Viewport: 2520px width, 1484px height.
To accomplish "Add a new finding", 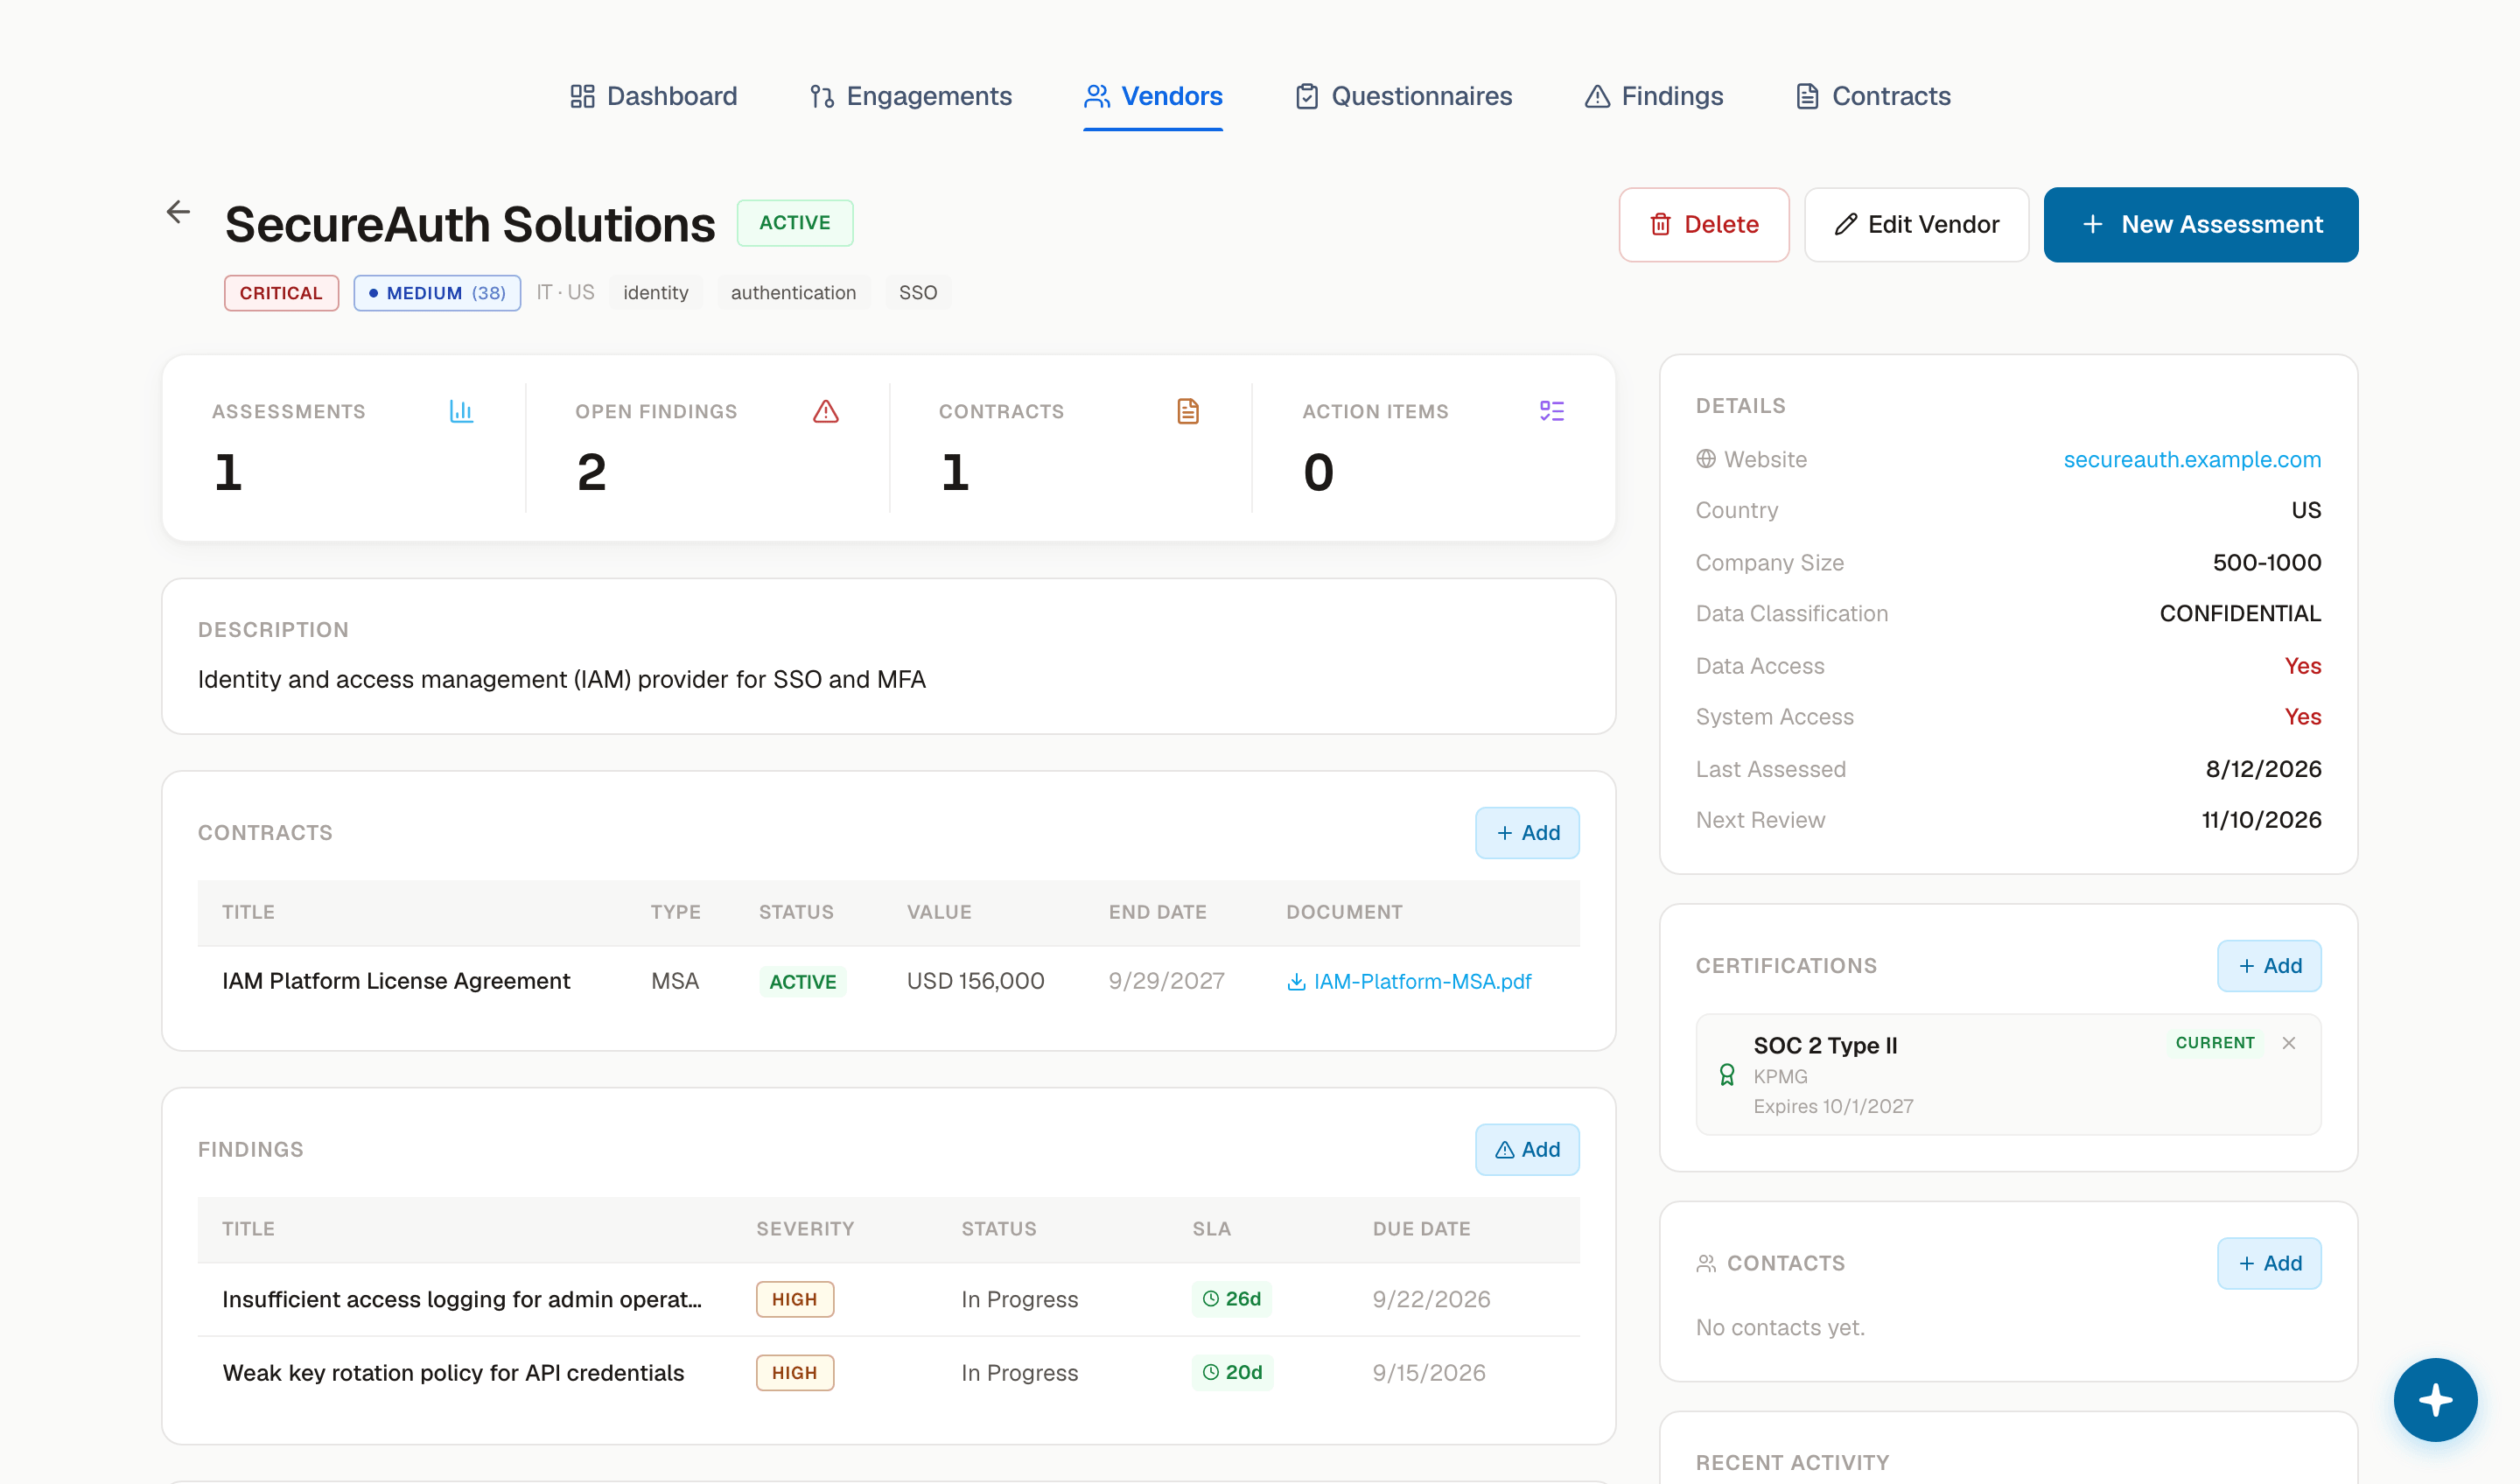I will tap(1527, 1150).
